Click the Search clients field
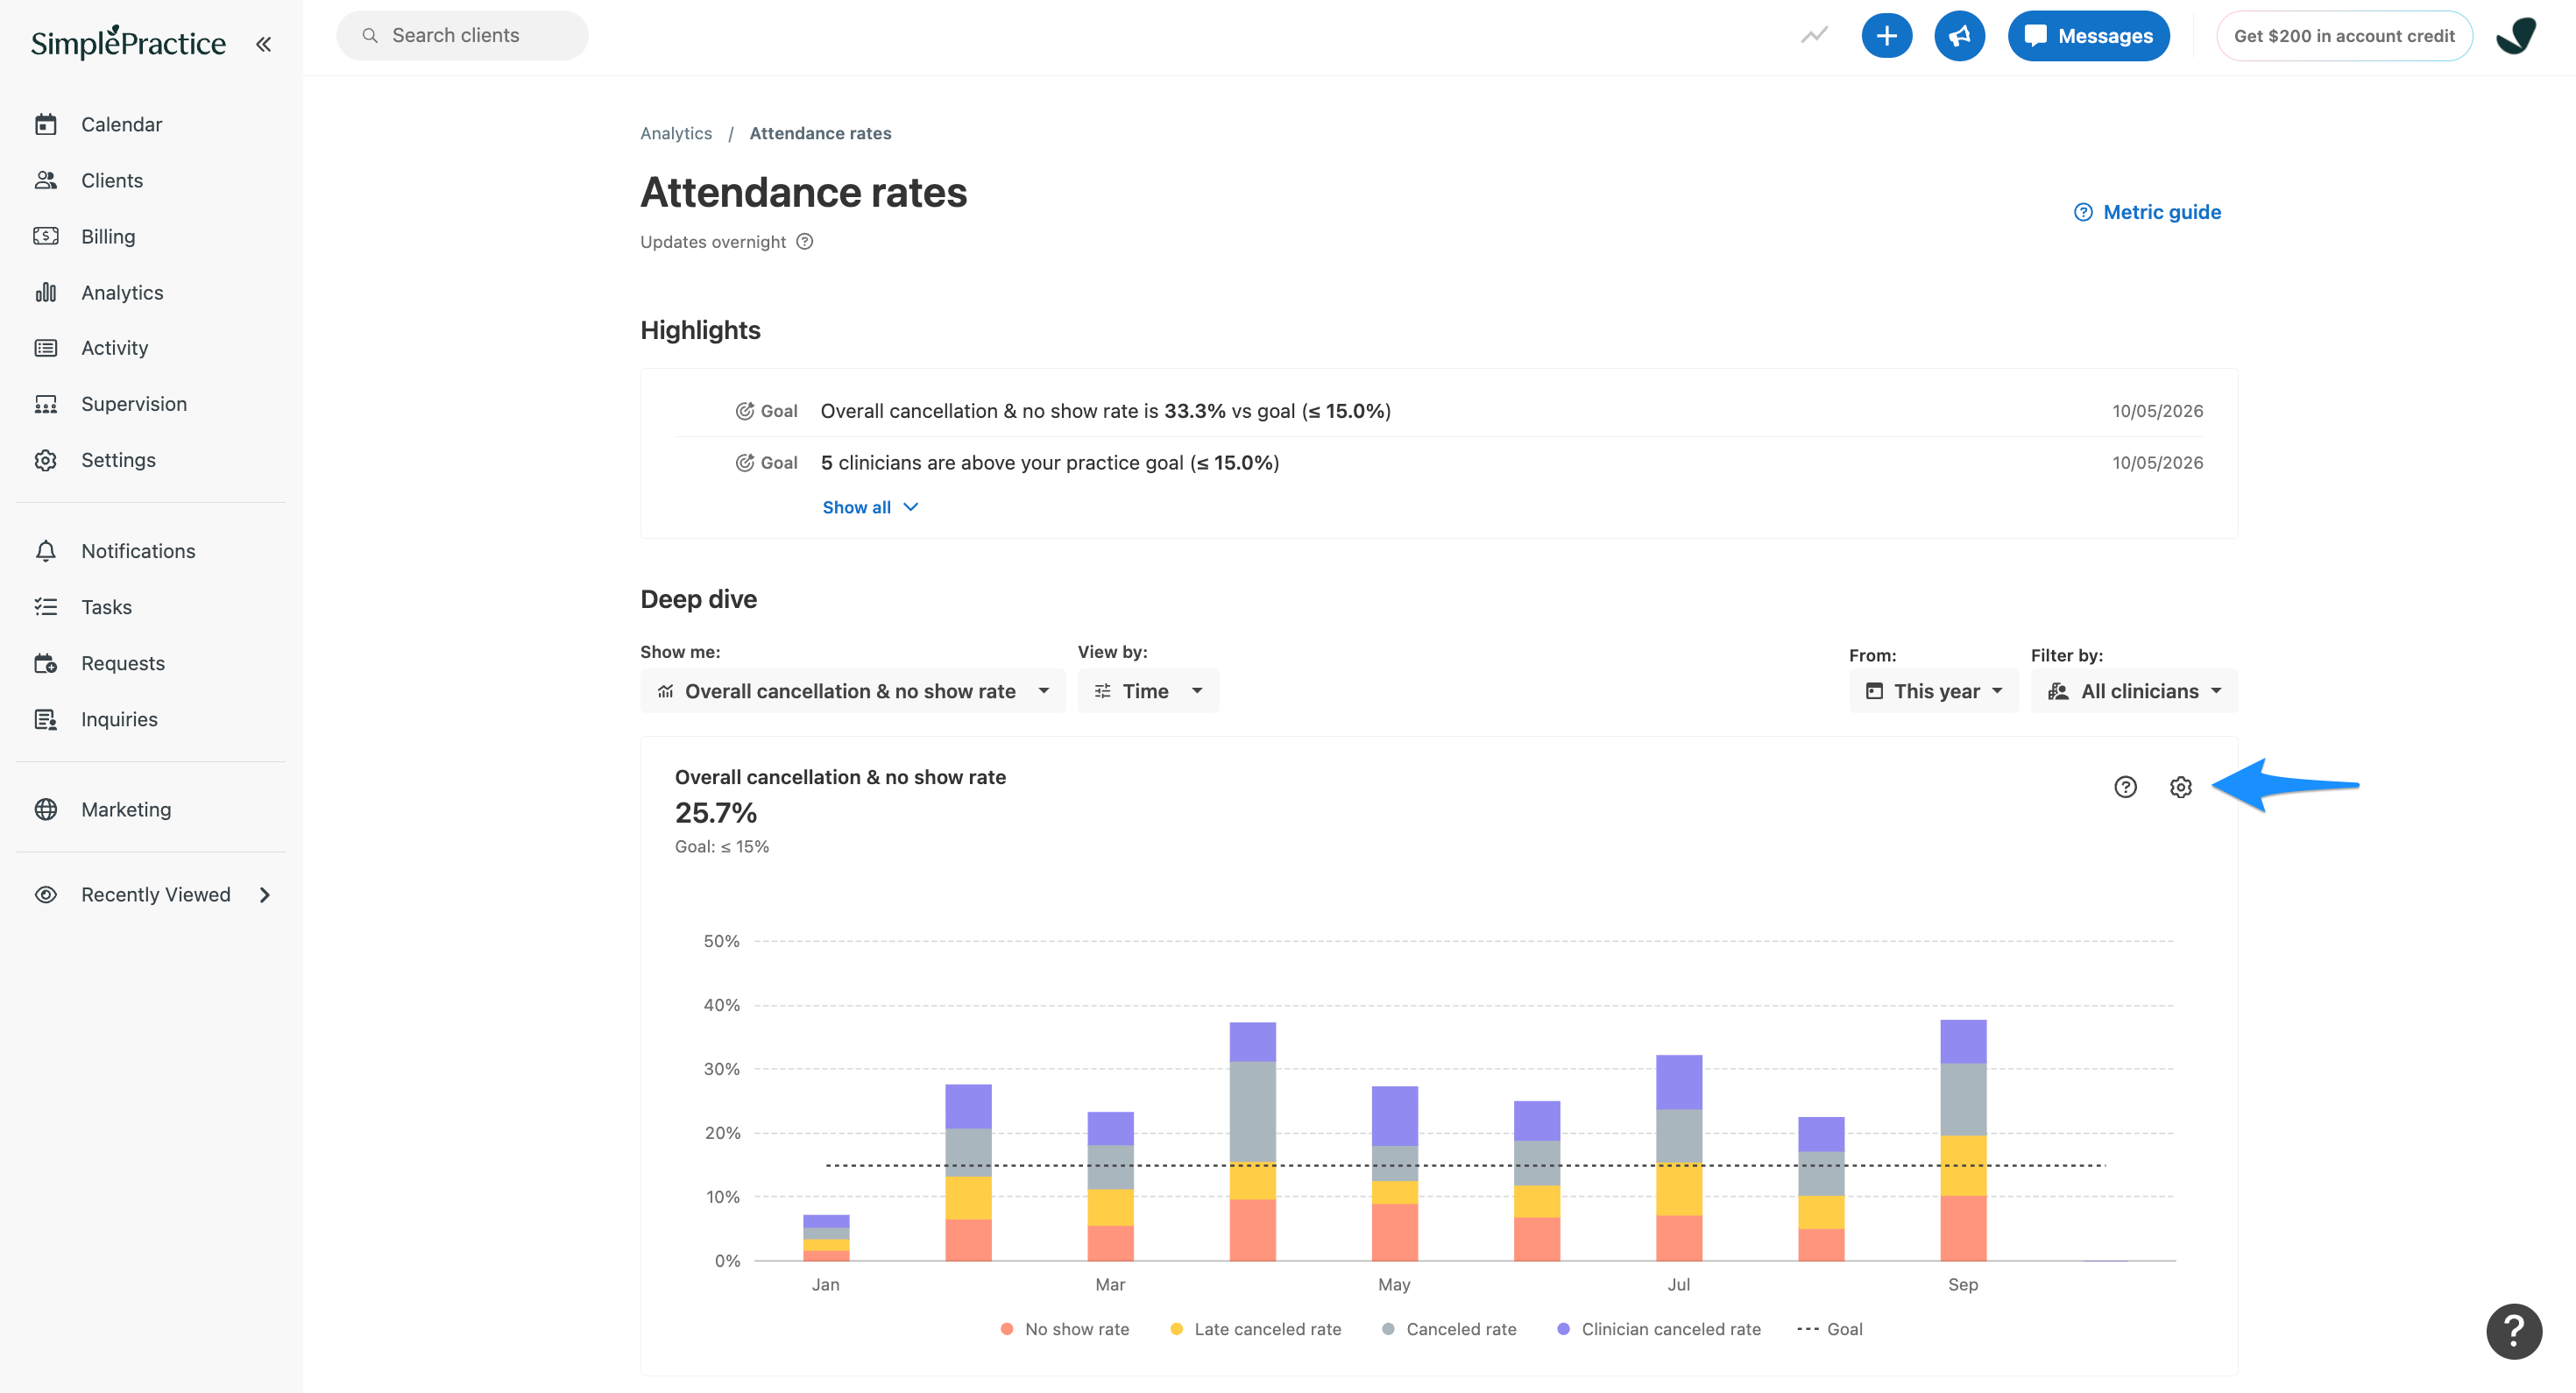 coord(462,35)
